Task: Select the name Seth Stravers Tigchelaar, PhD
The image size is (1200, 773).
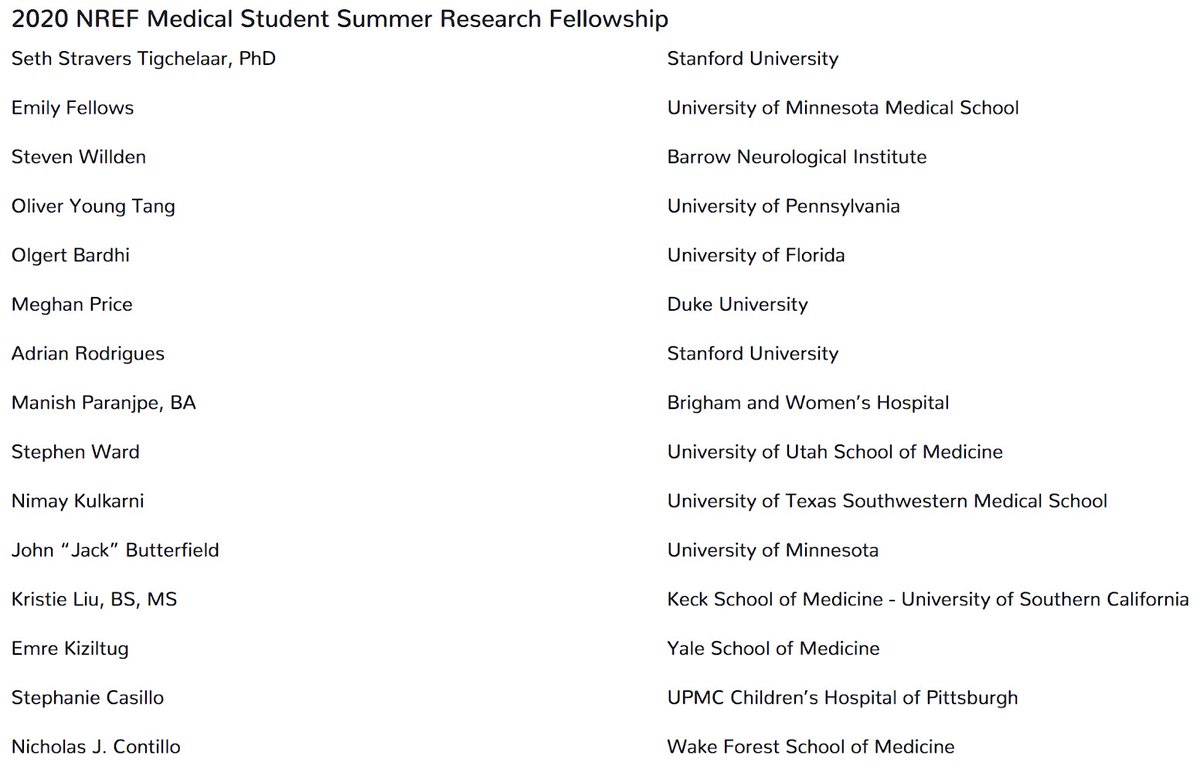Action: 143,59
